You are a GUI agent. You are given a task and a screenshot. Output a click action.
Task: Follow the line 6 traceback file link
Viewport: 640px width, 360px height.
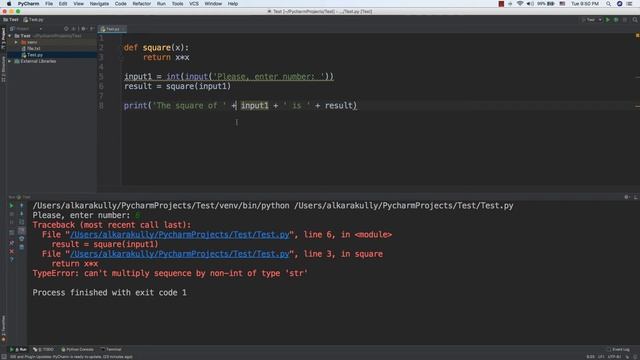pos(180,235)
